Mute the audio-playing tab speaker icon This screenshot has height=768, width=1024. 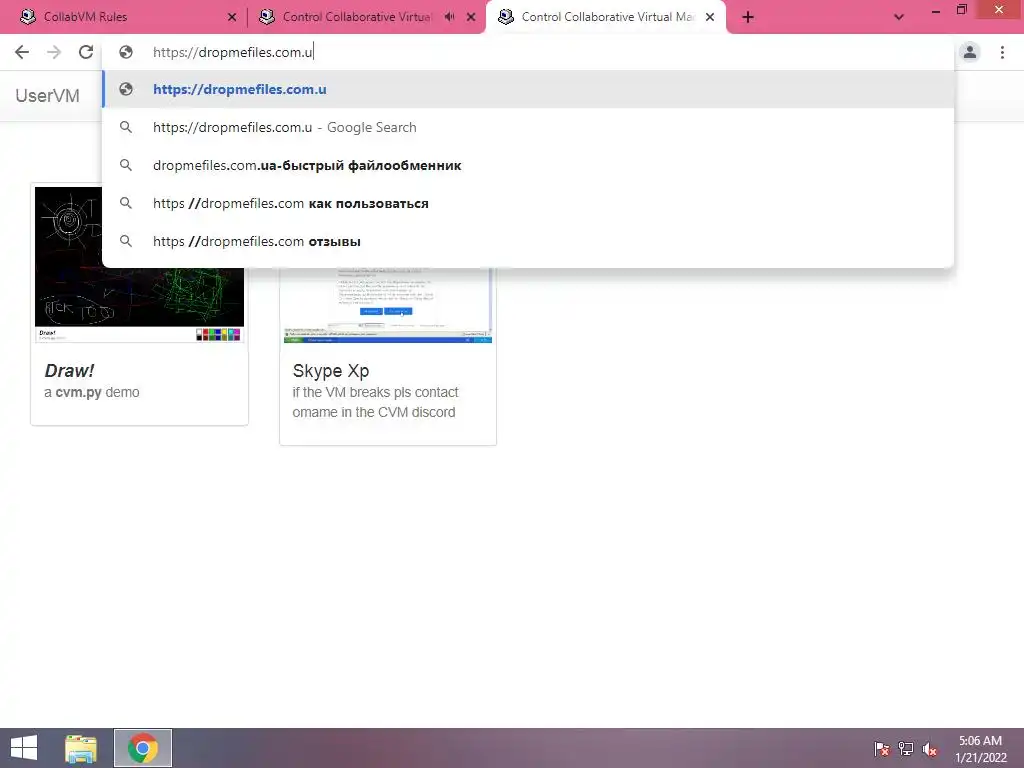point(449,17)
